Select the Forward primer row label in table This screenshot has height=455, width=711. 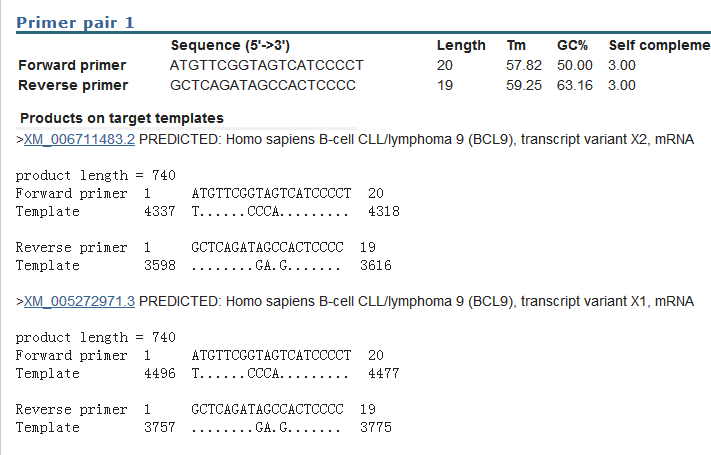[72, 65]
